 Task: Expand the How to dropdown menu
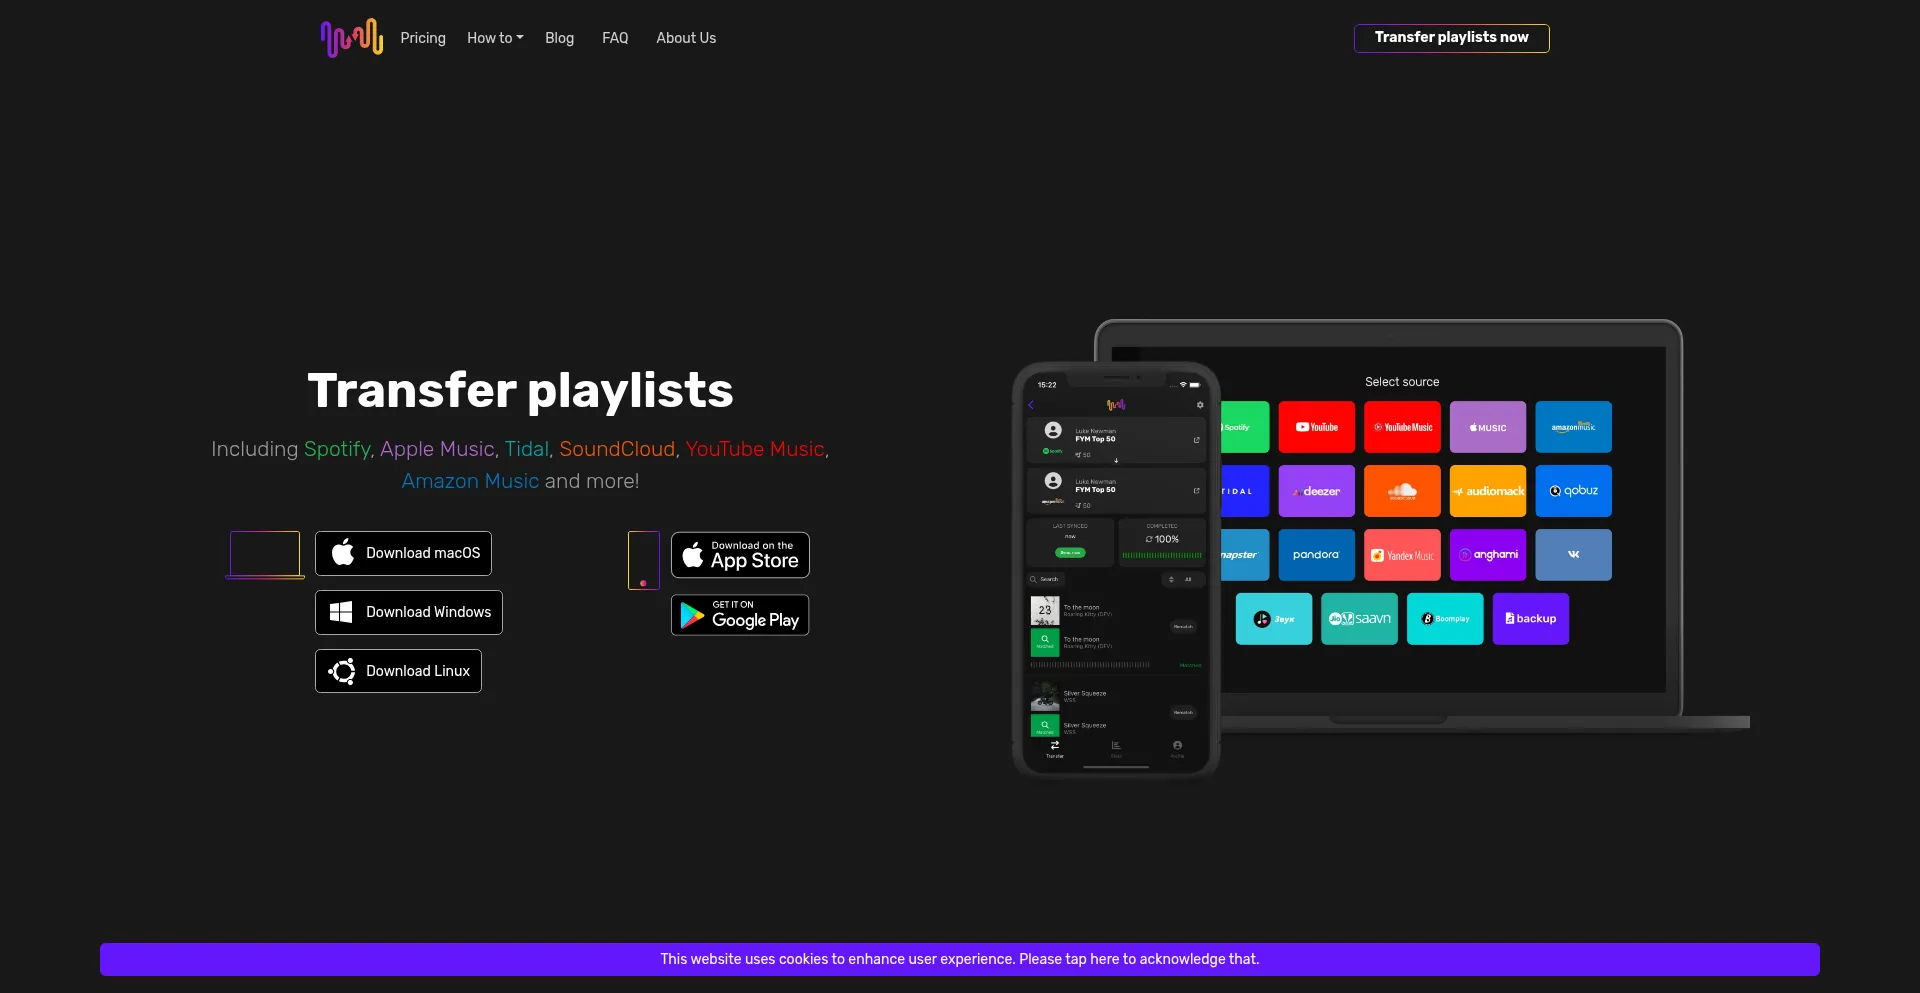(495, 38)
